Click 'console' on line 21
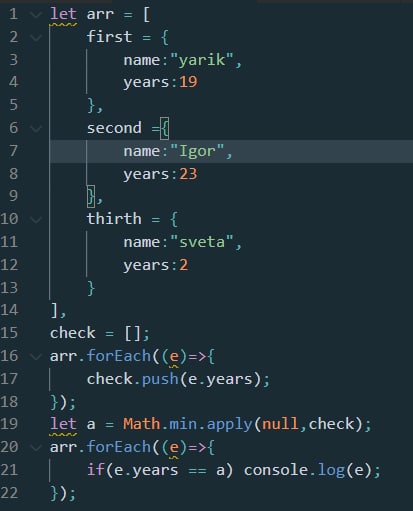This screenshot has height=511, width=413. pos(276,470)
